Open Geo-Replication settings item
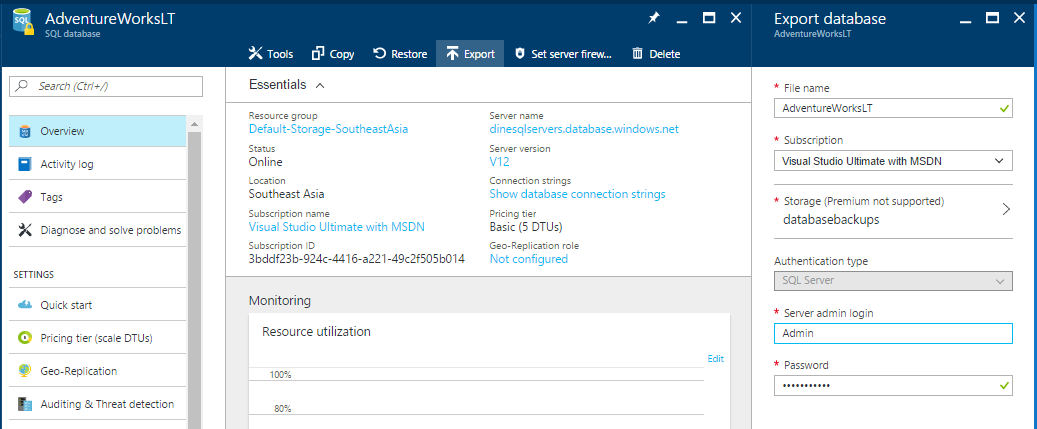 [x=98, y=371]
